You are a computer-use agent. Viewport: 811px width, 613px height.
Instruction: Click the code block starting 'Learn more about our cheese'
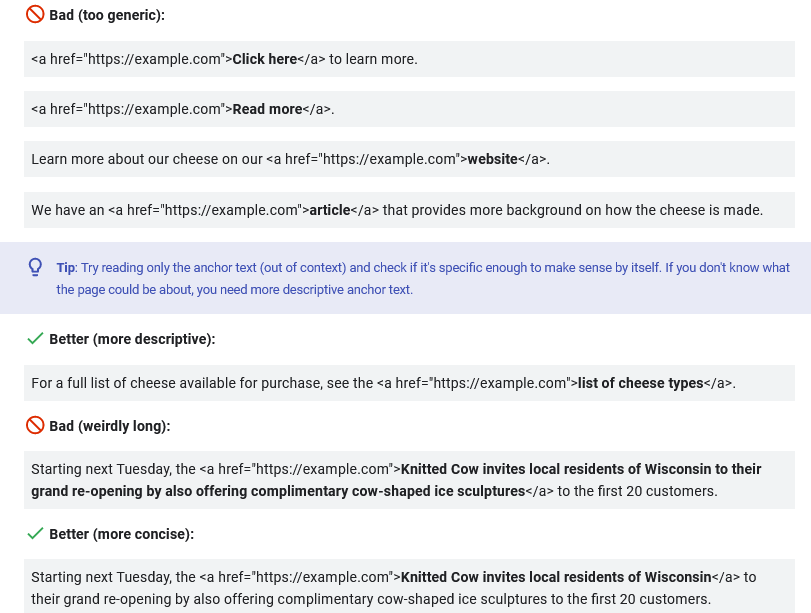[x=409, y=159]
